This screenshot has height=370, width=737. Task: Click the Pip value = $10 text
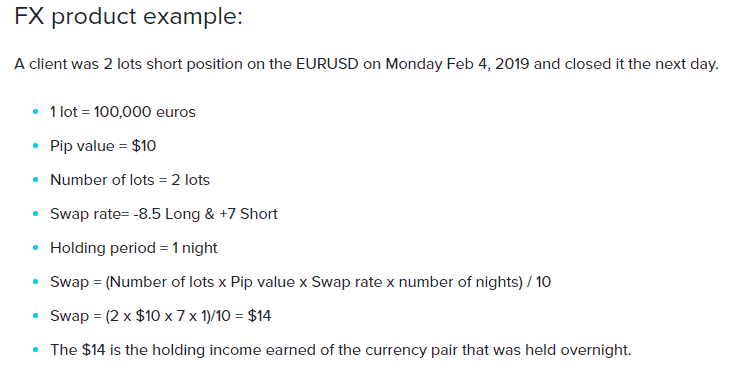103,146
